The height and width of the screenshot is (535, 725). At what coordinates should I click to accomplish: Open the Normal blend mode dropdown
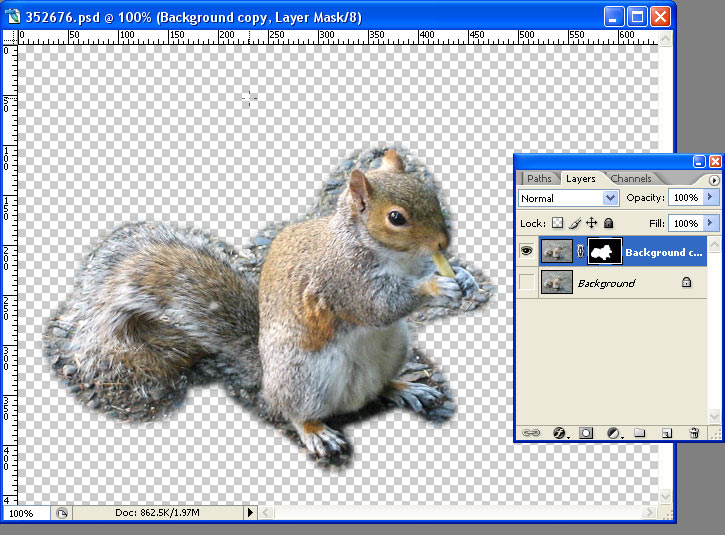tap(569, 198)
